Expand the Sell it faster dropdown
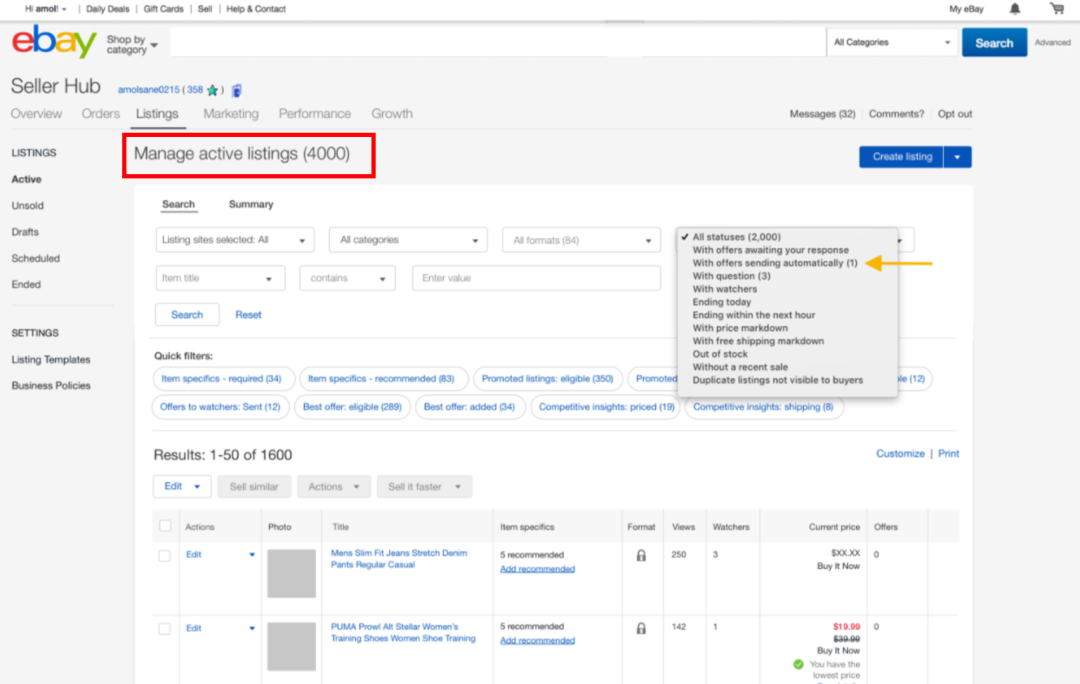This screenshot has height=684, width=1080. pos(424,487)
